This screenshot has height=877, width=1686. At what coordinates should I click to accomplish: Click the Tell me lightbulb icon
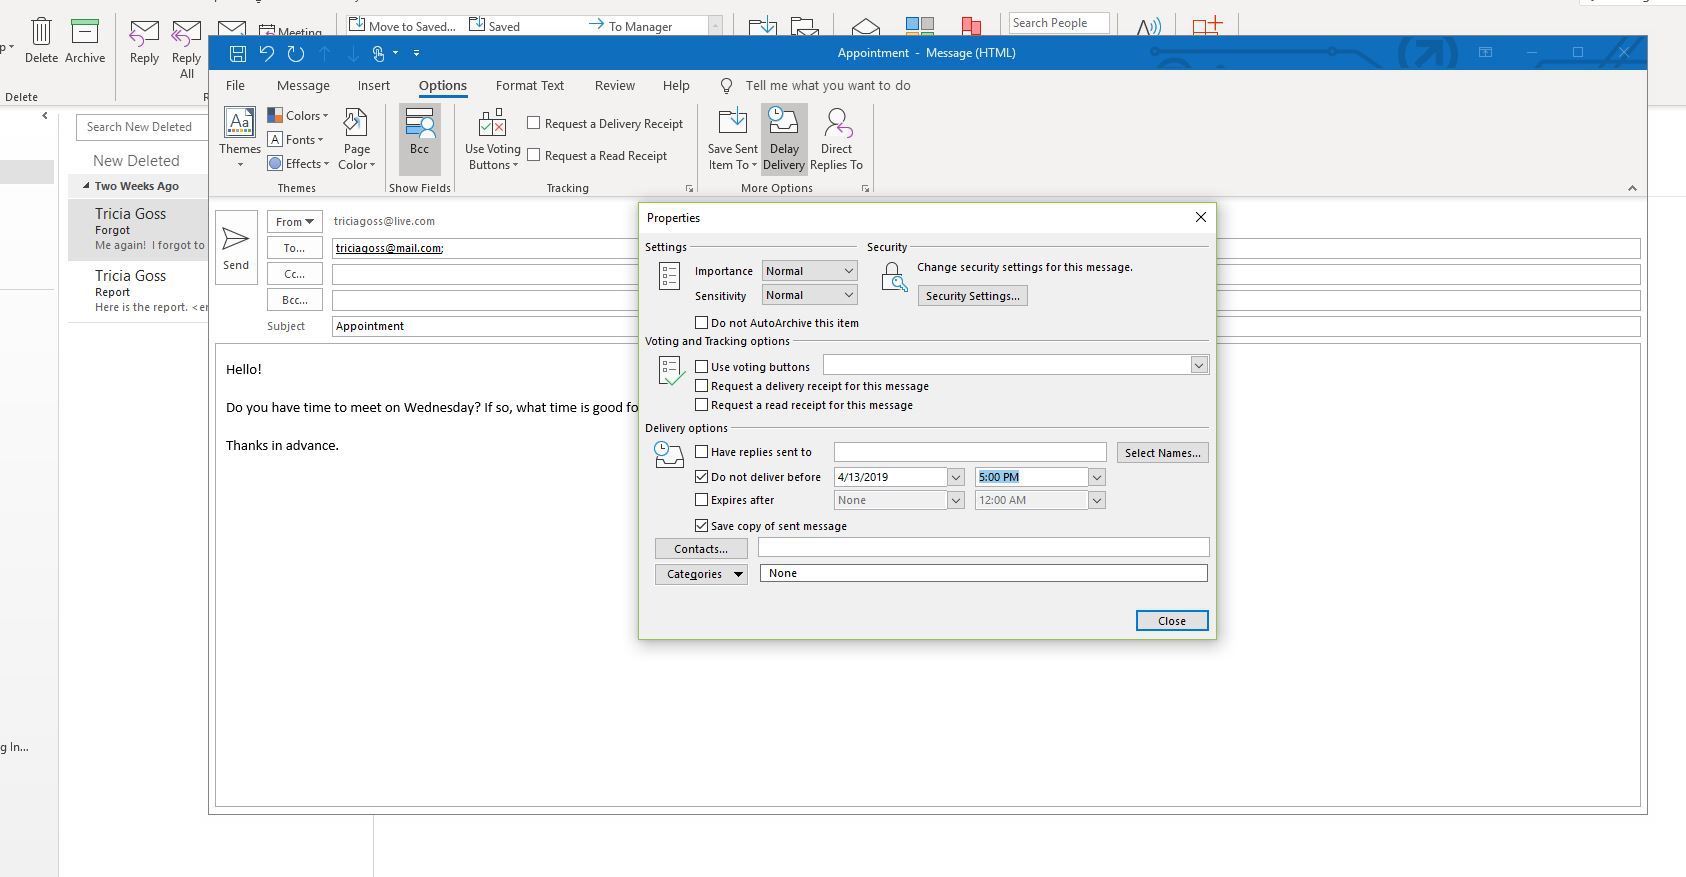coord(727,86)
